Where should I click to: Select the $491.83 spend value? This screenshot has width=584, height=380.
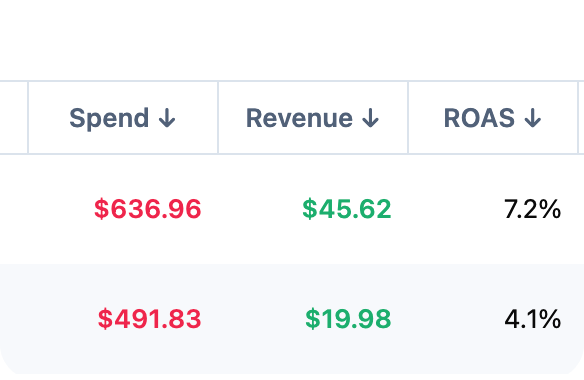click(x=149, y=319)
